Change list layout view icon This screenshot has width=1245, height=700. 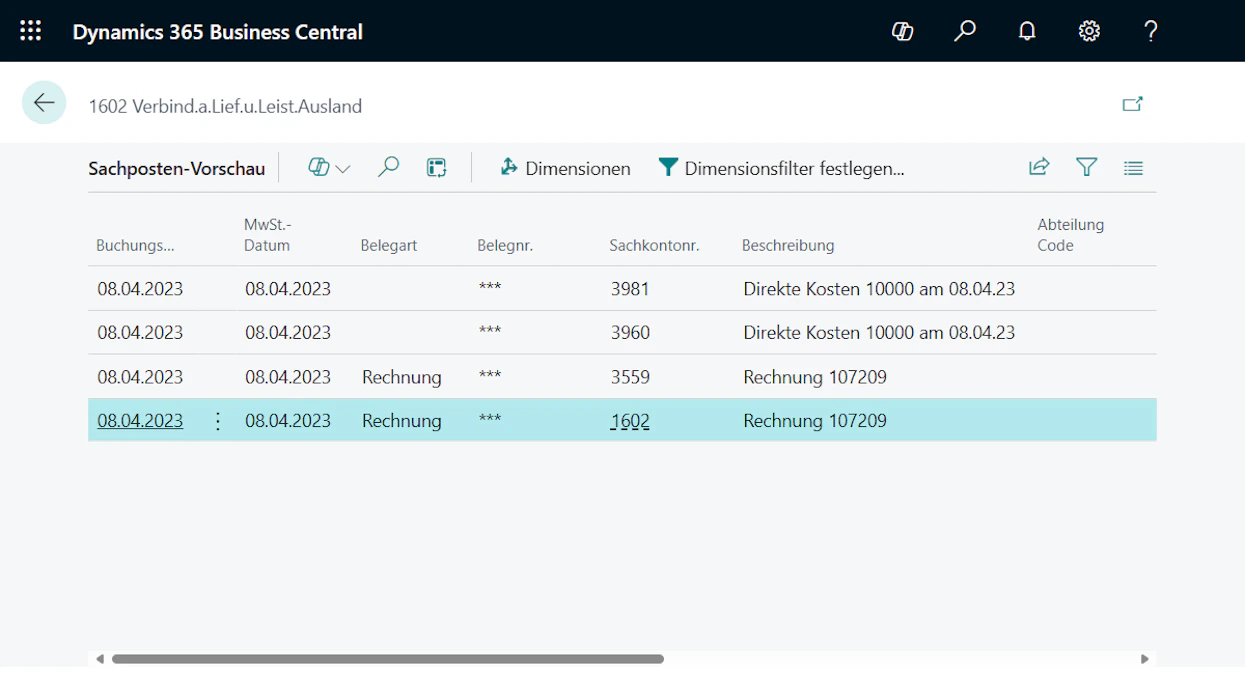[1133, 168]
